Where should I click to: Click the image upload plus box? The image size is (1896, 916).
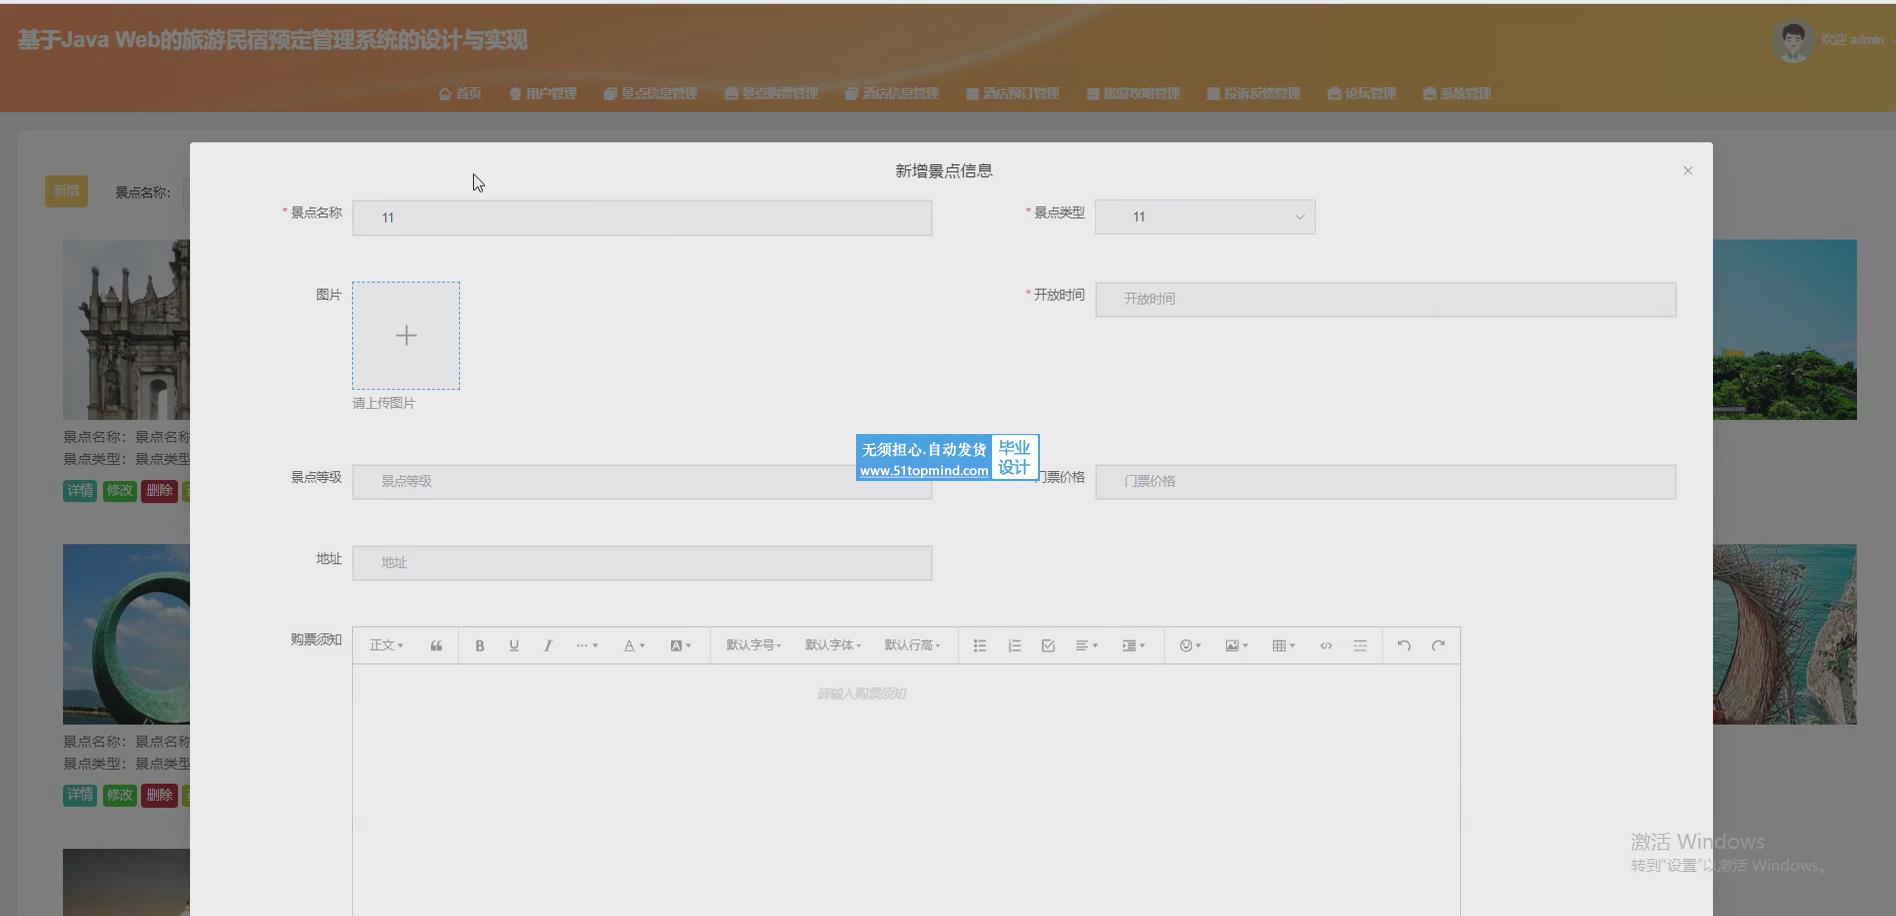click(406, 336)
